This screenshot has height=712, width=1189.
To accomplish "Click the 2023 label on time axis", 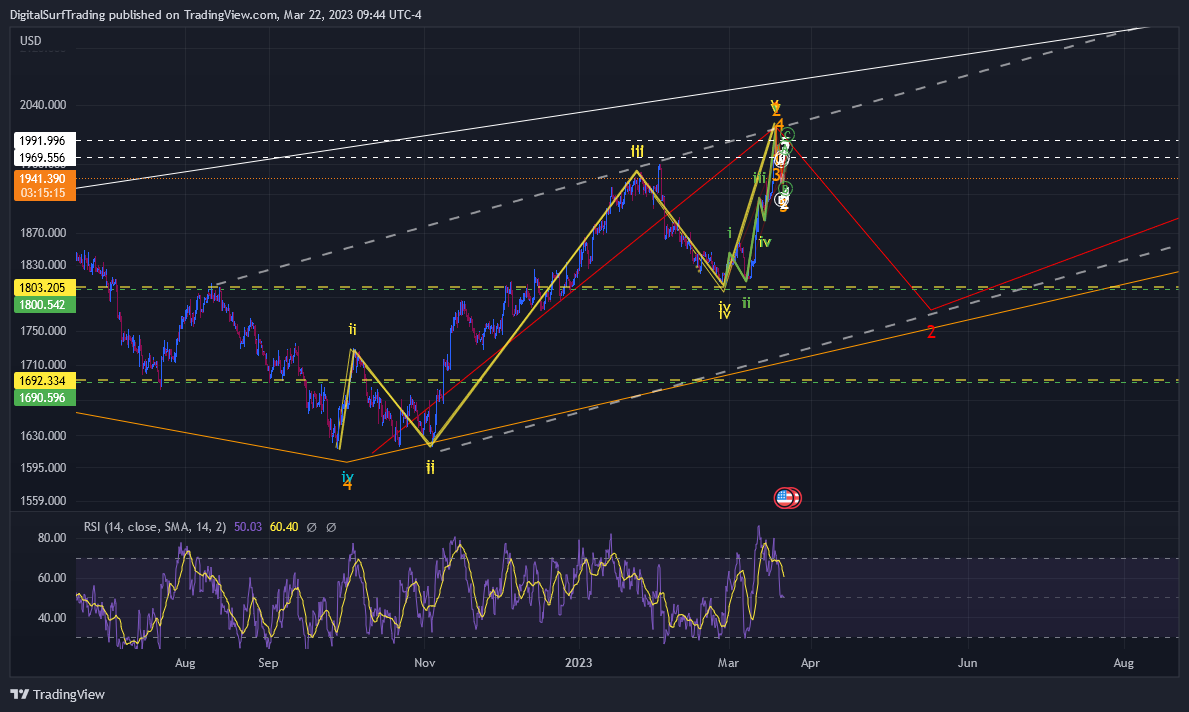I will (x=579, y=663).
